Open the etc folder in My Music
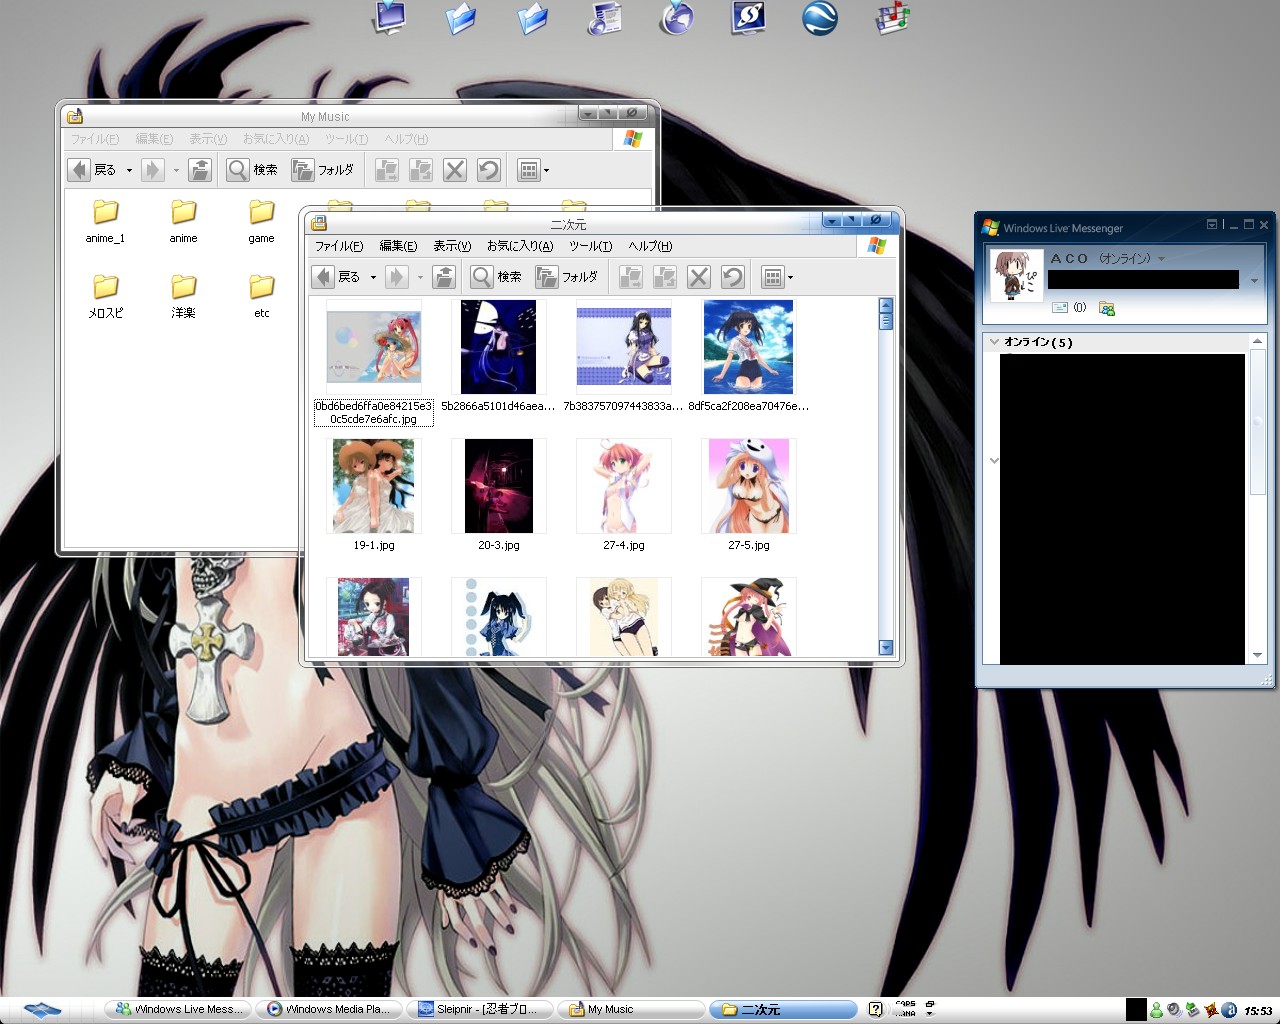Image resolution: width=1280 pixels, height=1024 pixels. pyautogui.click(x=261, y=296)
